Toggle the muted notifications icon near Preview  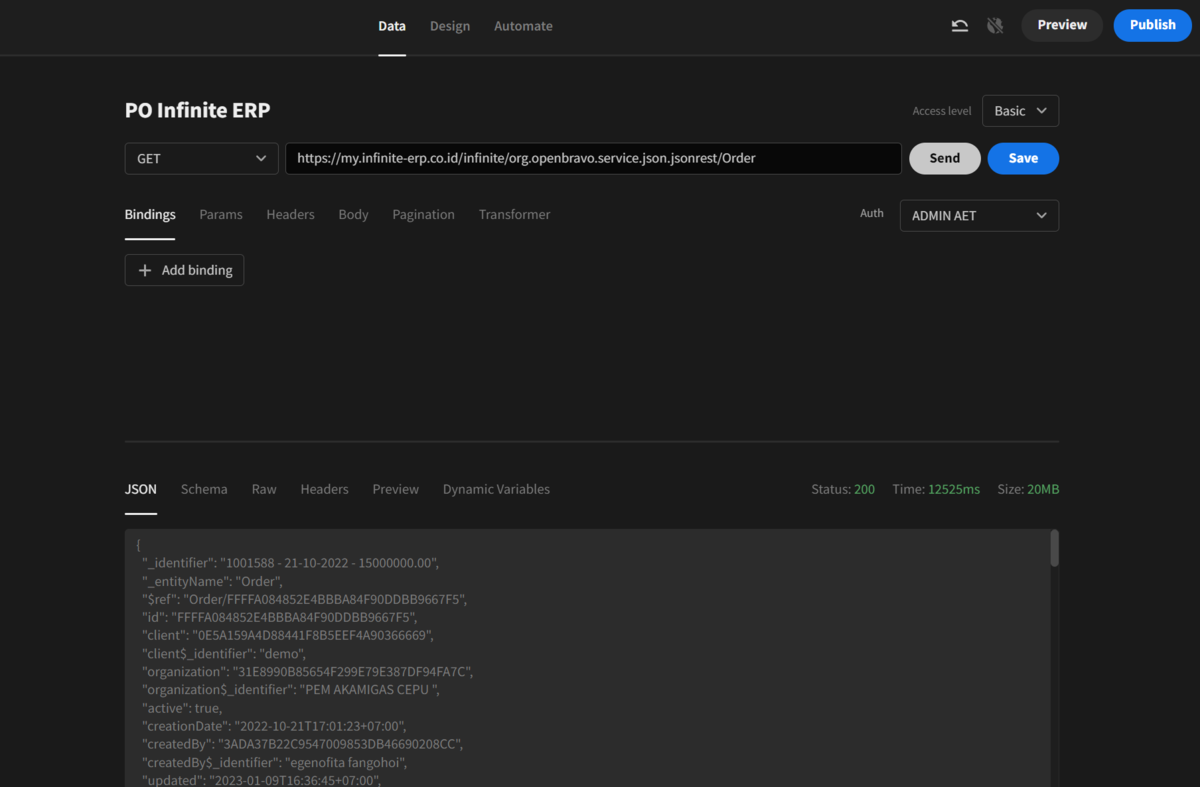coord(994,25)
